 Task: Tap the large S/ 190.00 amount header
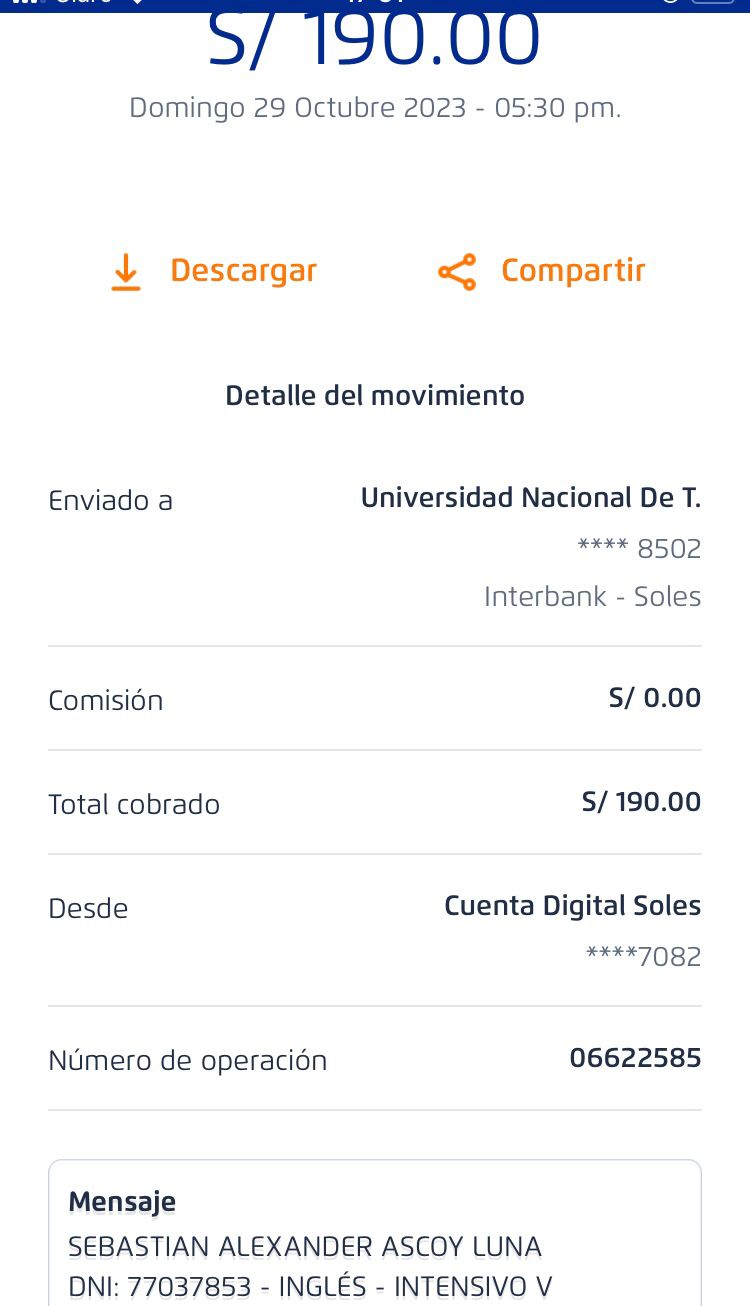[374, 42]
